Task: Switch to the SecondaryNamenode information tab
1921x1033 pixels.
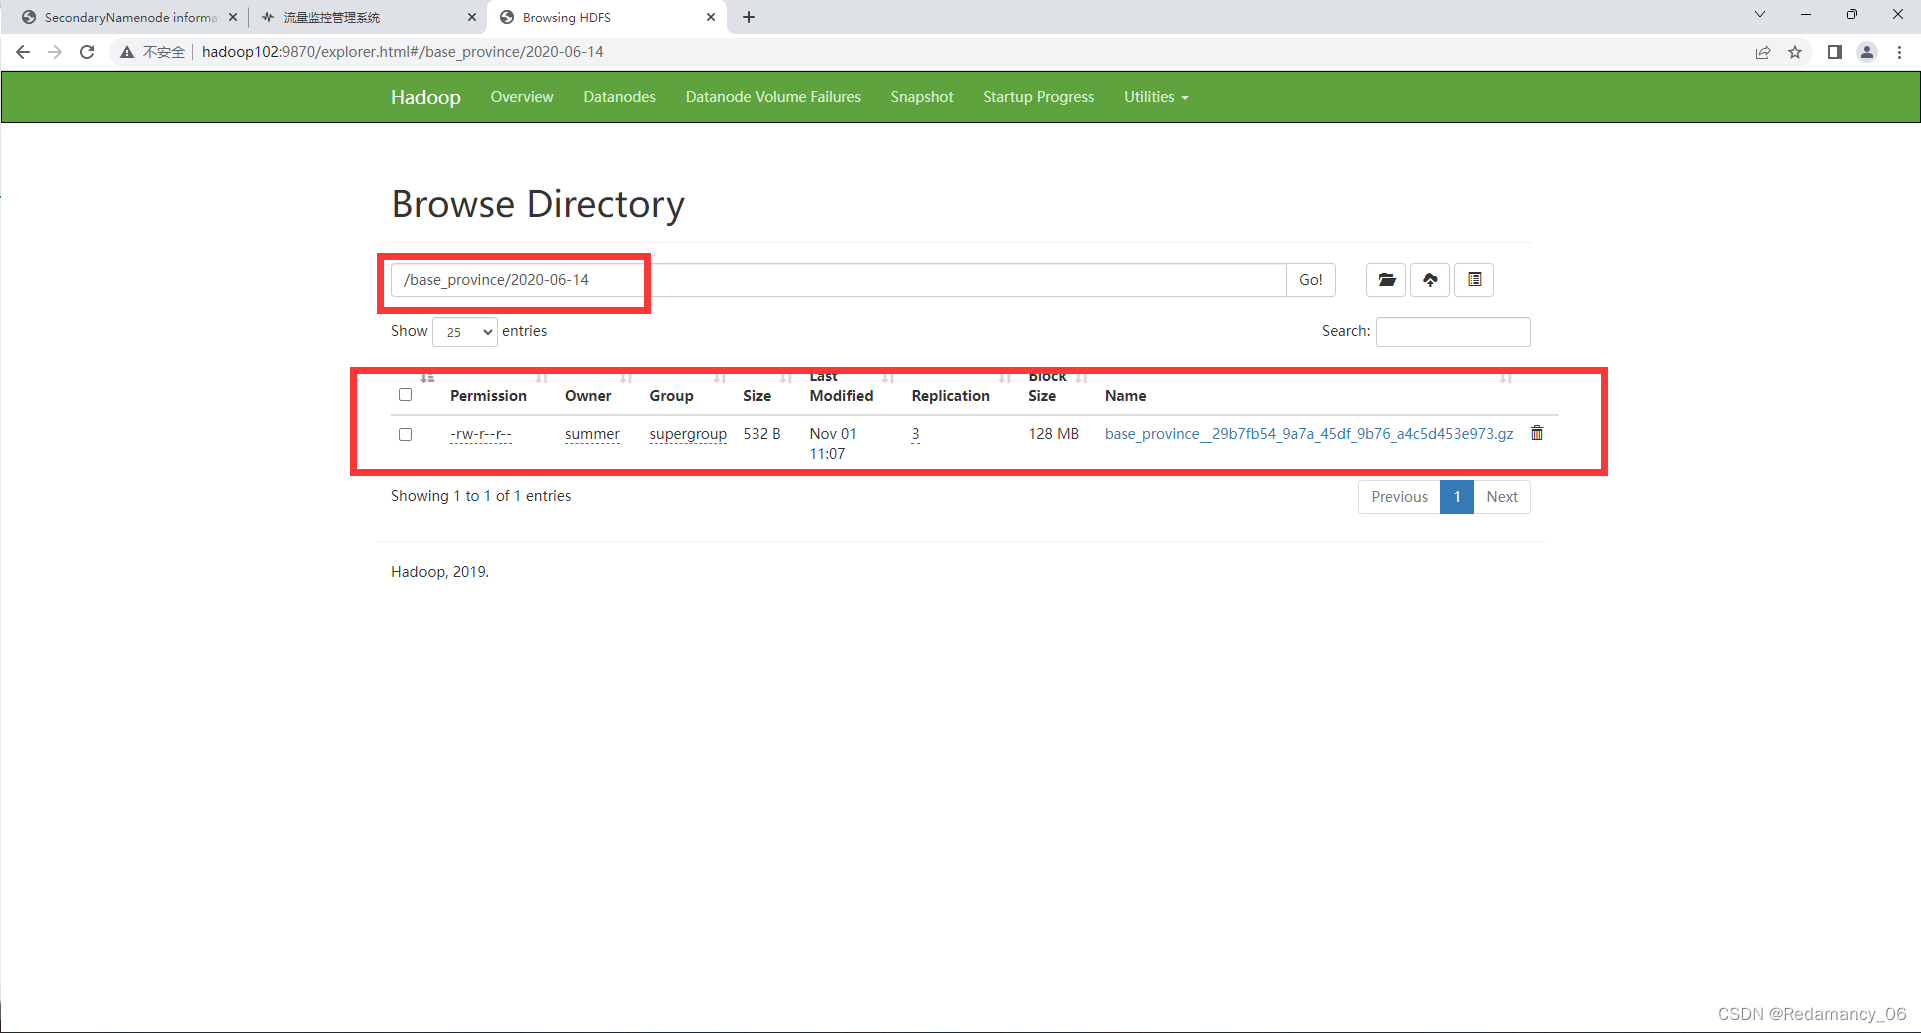Action: tap(130, 17)
